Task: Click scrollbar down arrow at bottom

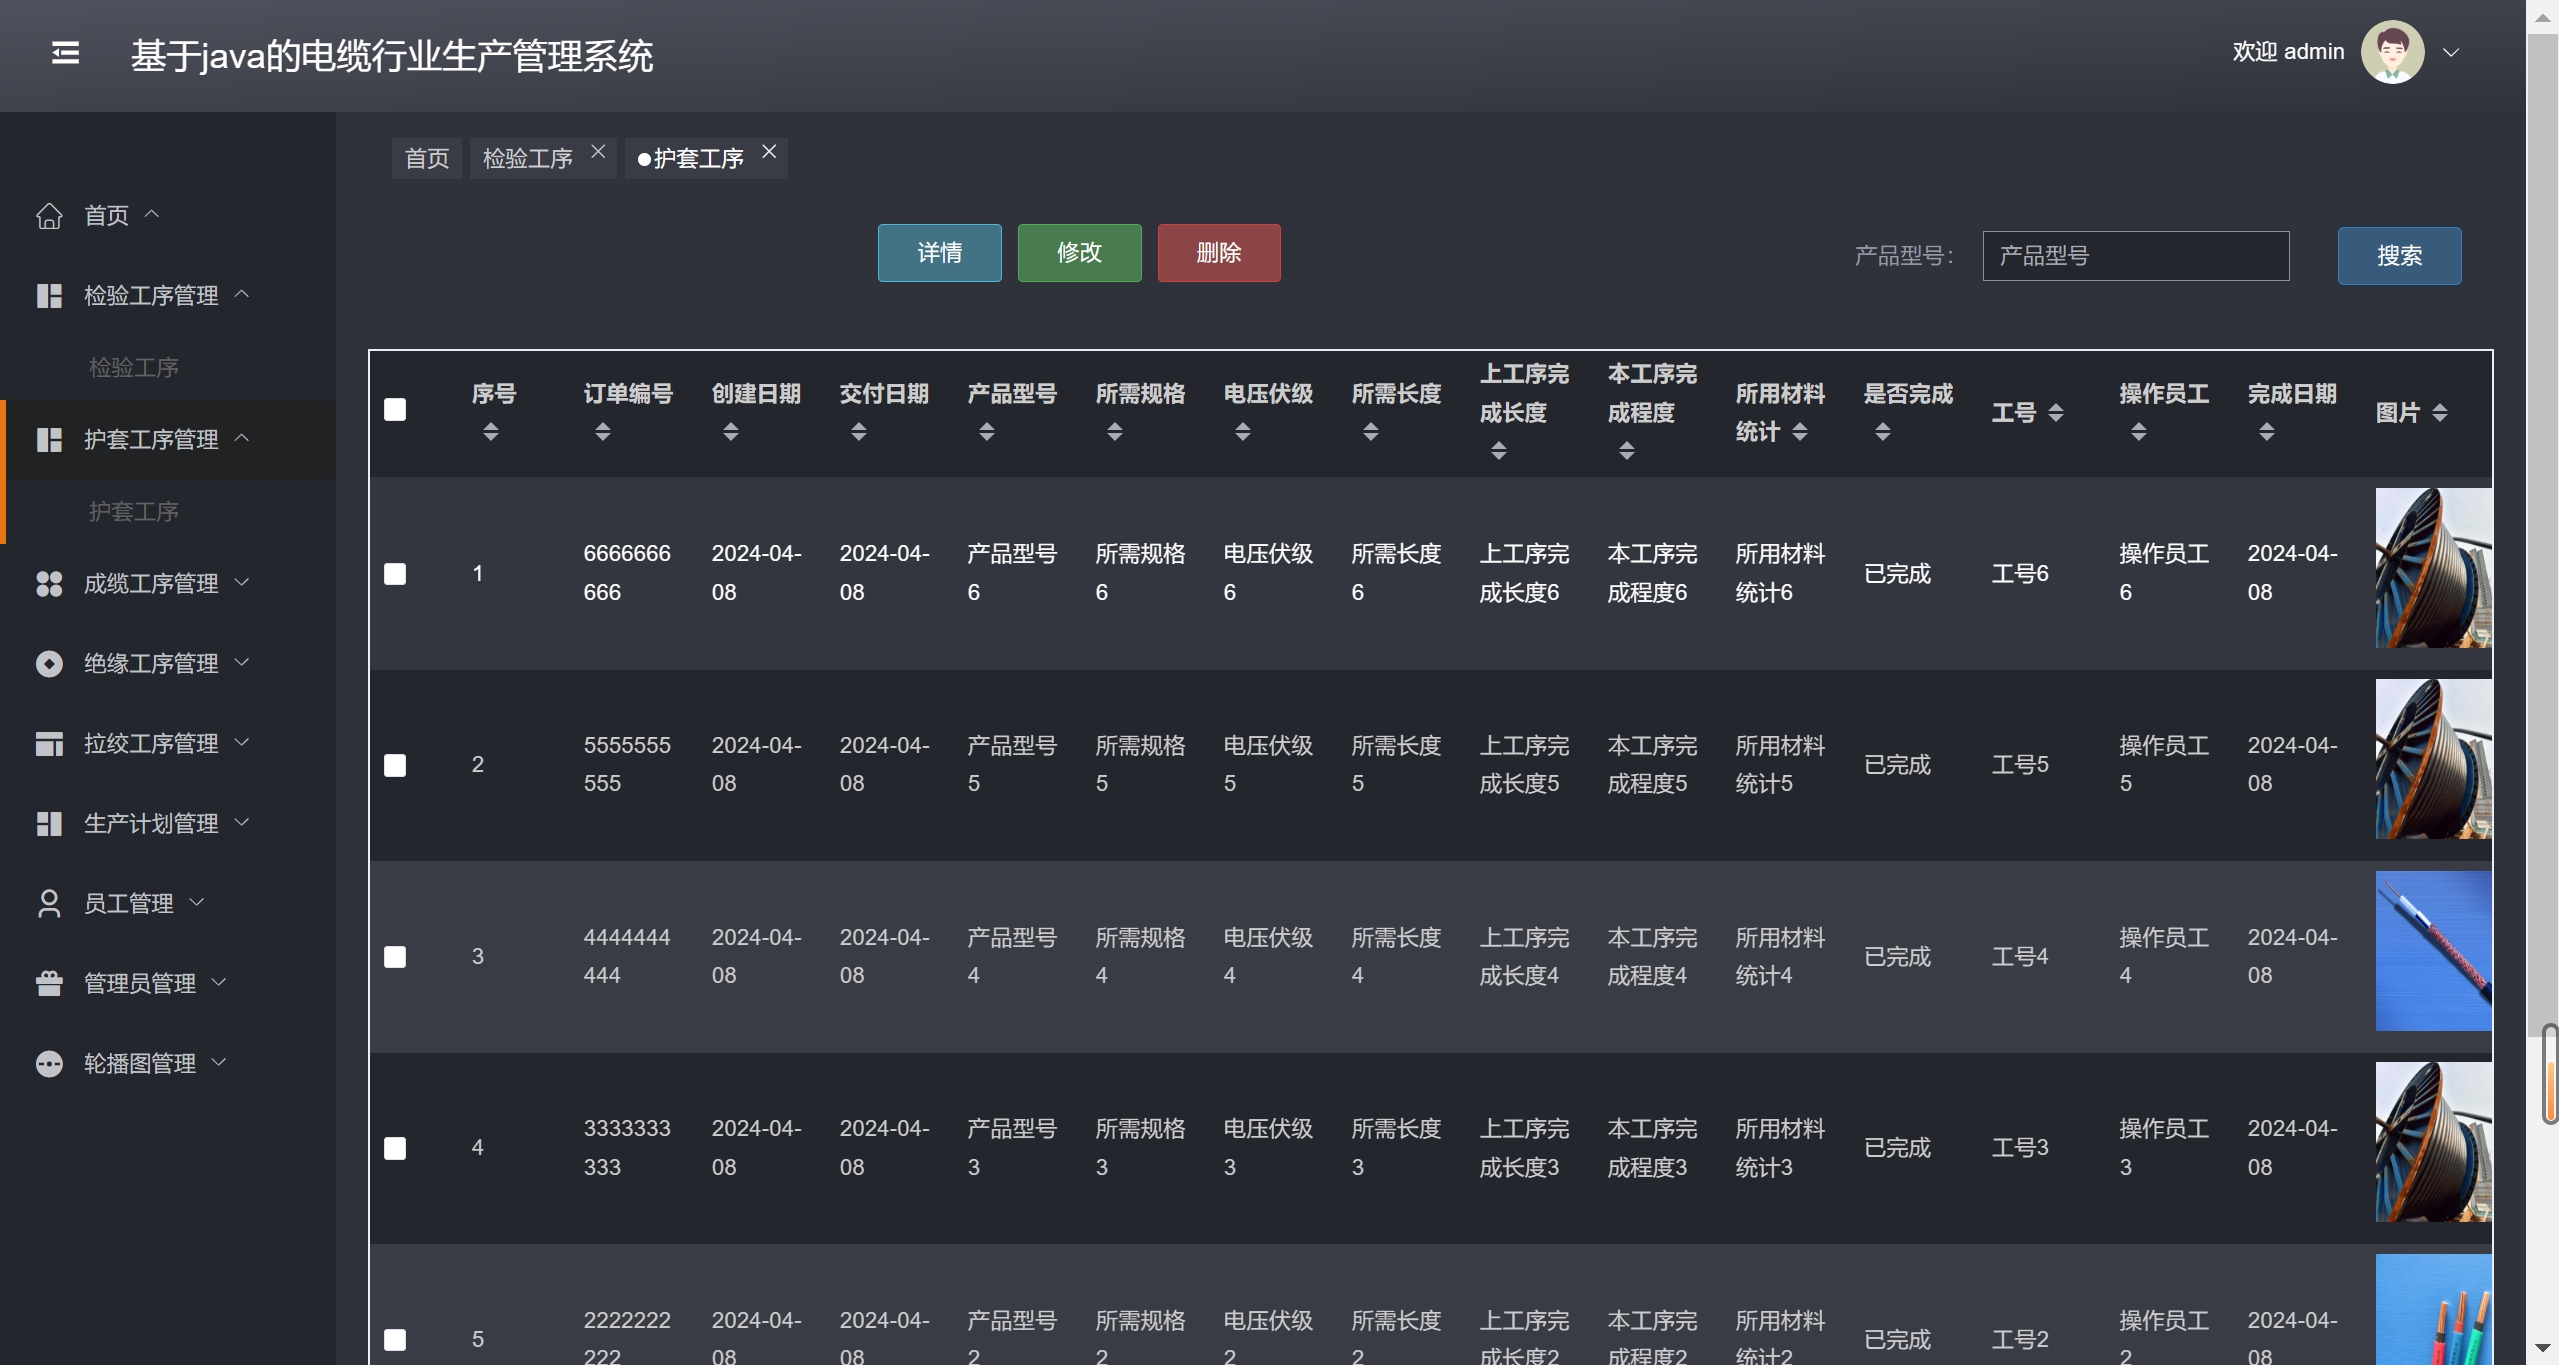Action: (2543, 1348)
